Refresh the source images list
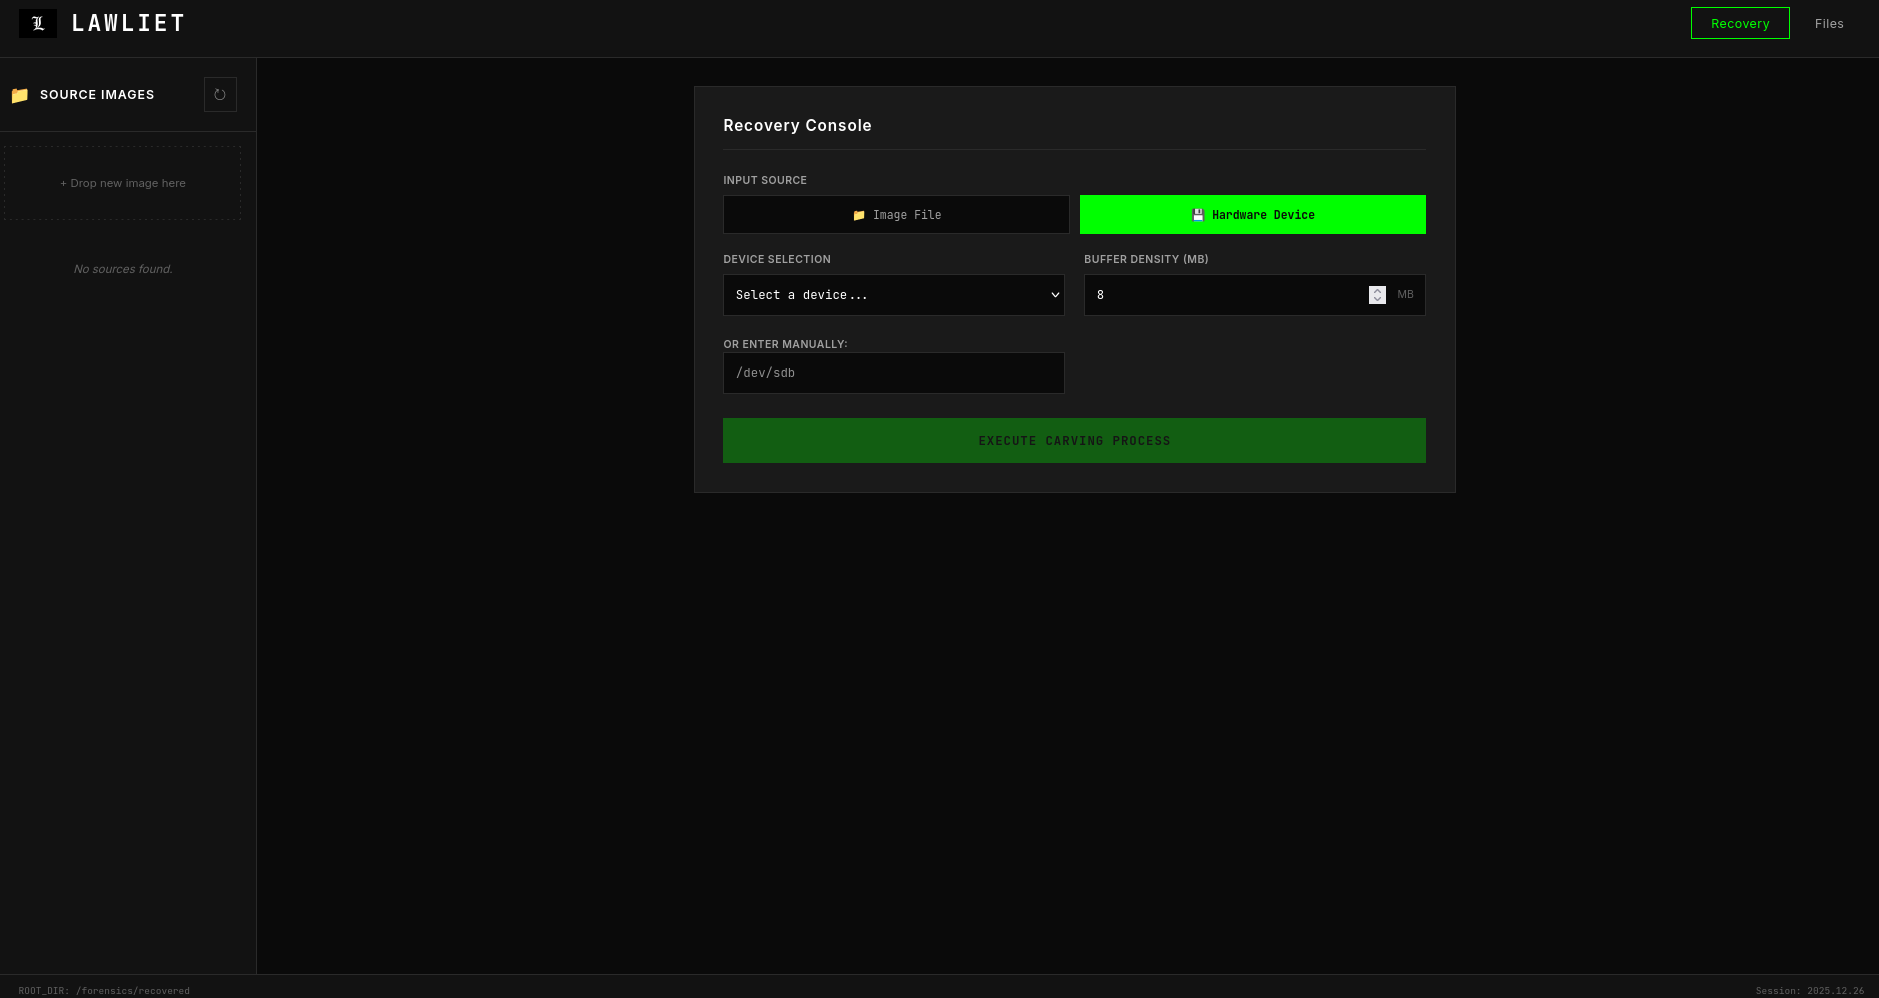The height and width of the screenshot is (998, 1879). [x=220, y=94]
